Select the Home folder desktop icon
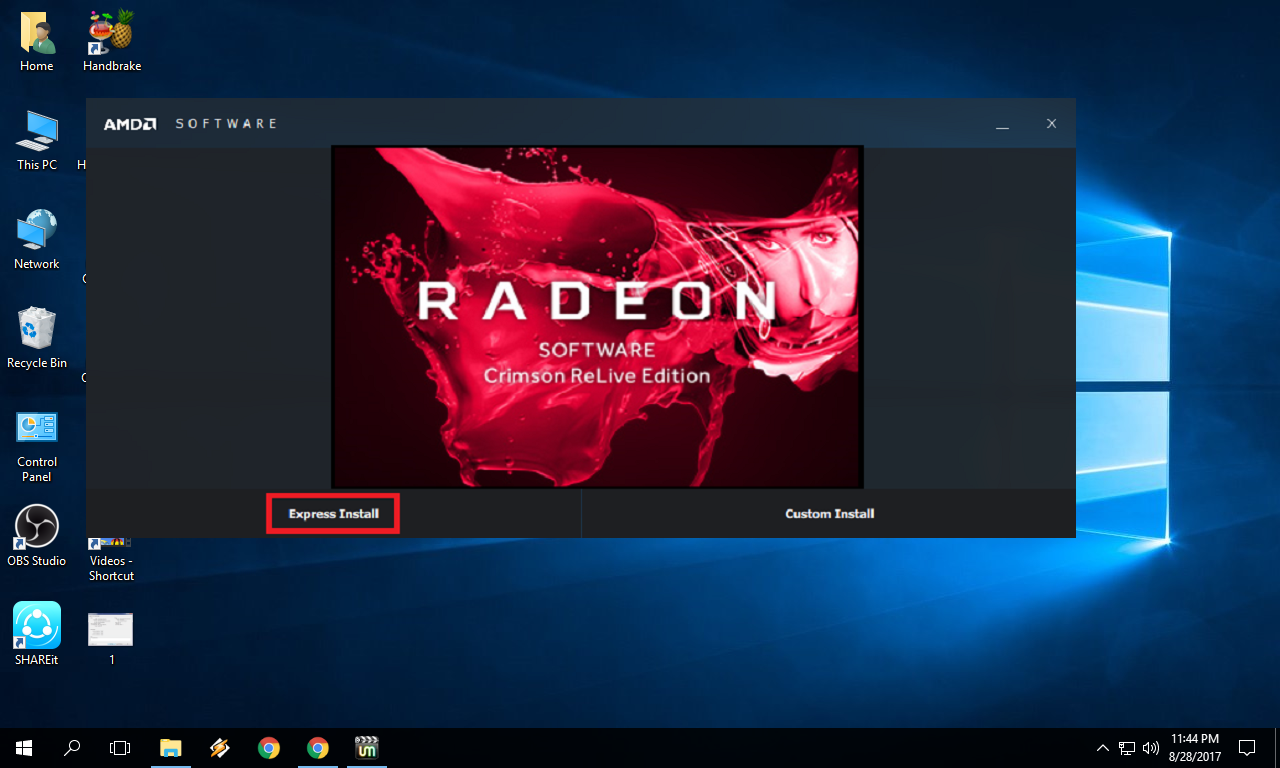This screenshot has height=768, width=1280. (x=37, y=42)
